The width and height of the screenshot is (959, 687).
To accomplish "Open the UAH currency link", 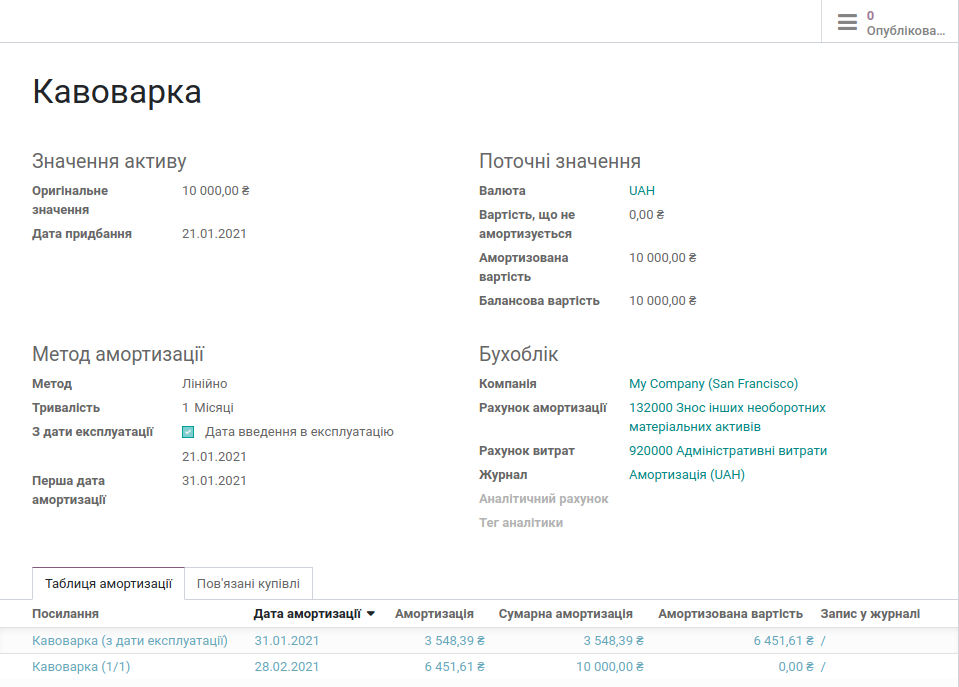I will (641, 189).
